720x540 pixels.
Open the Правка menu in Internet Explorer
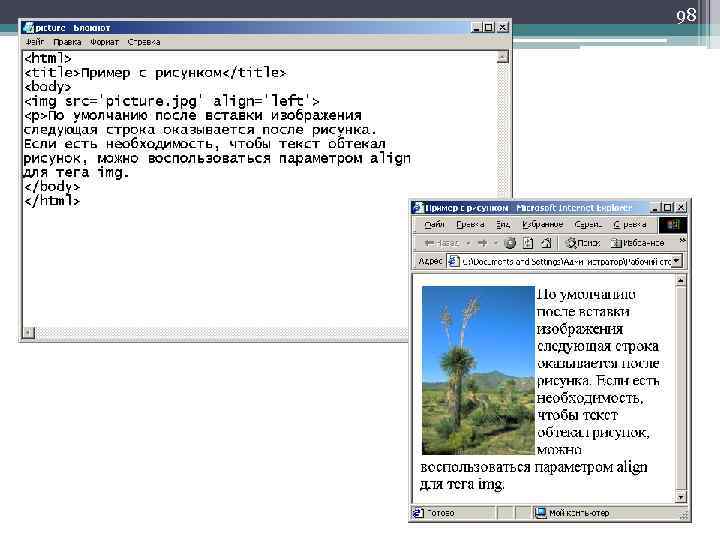click(470, 225)
